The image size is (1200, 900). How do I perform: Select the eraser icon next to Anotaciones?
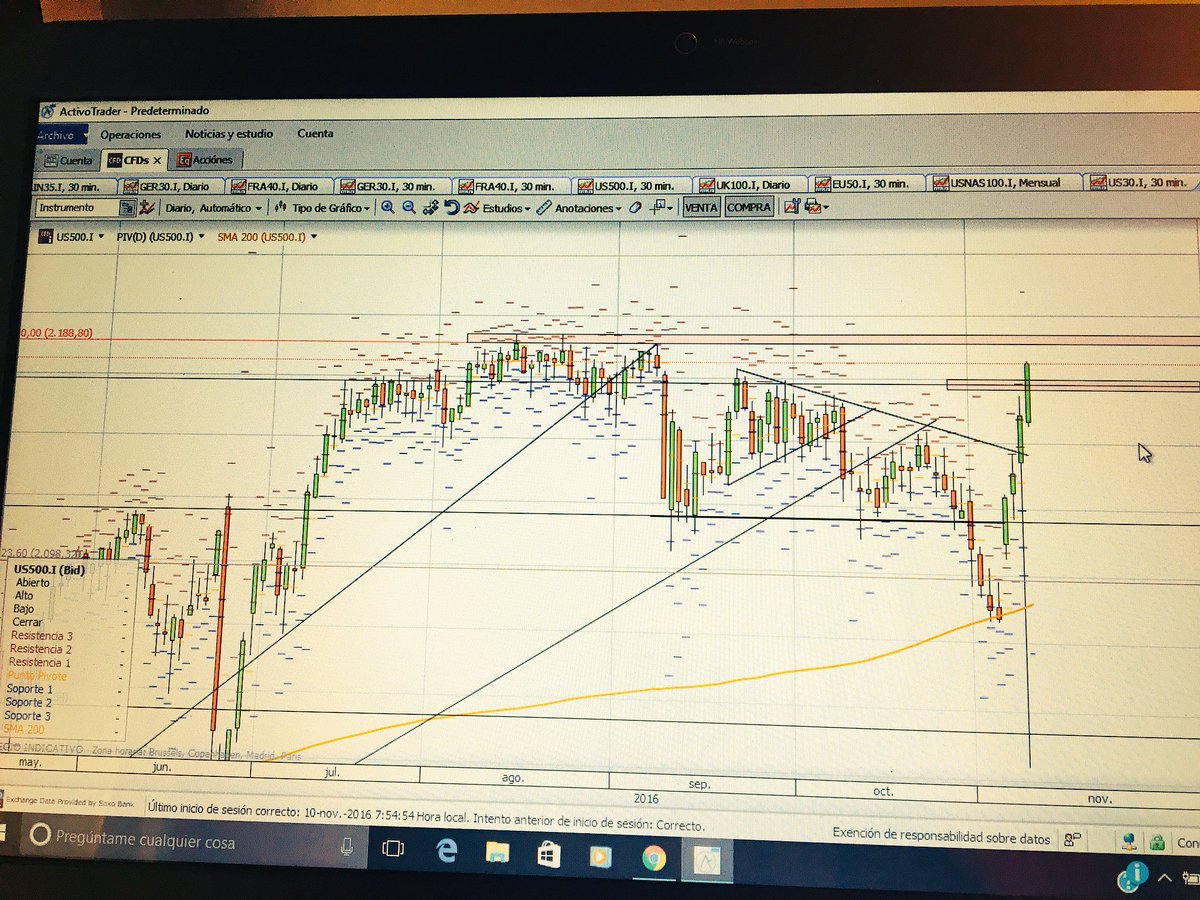point(636,207)
